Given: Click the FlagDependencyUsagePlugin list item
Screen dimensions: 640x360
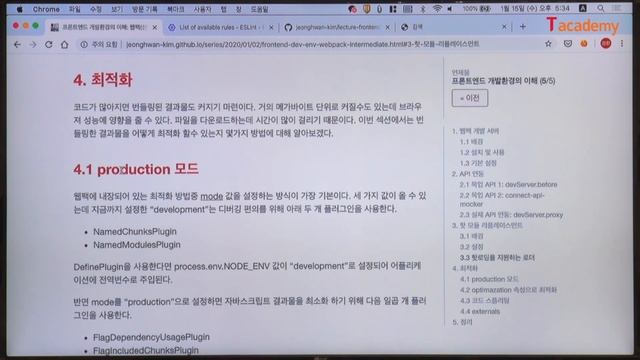Looking at the screenshot, I should tap(151, 337).
